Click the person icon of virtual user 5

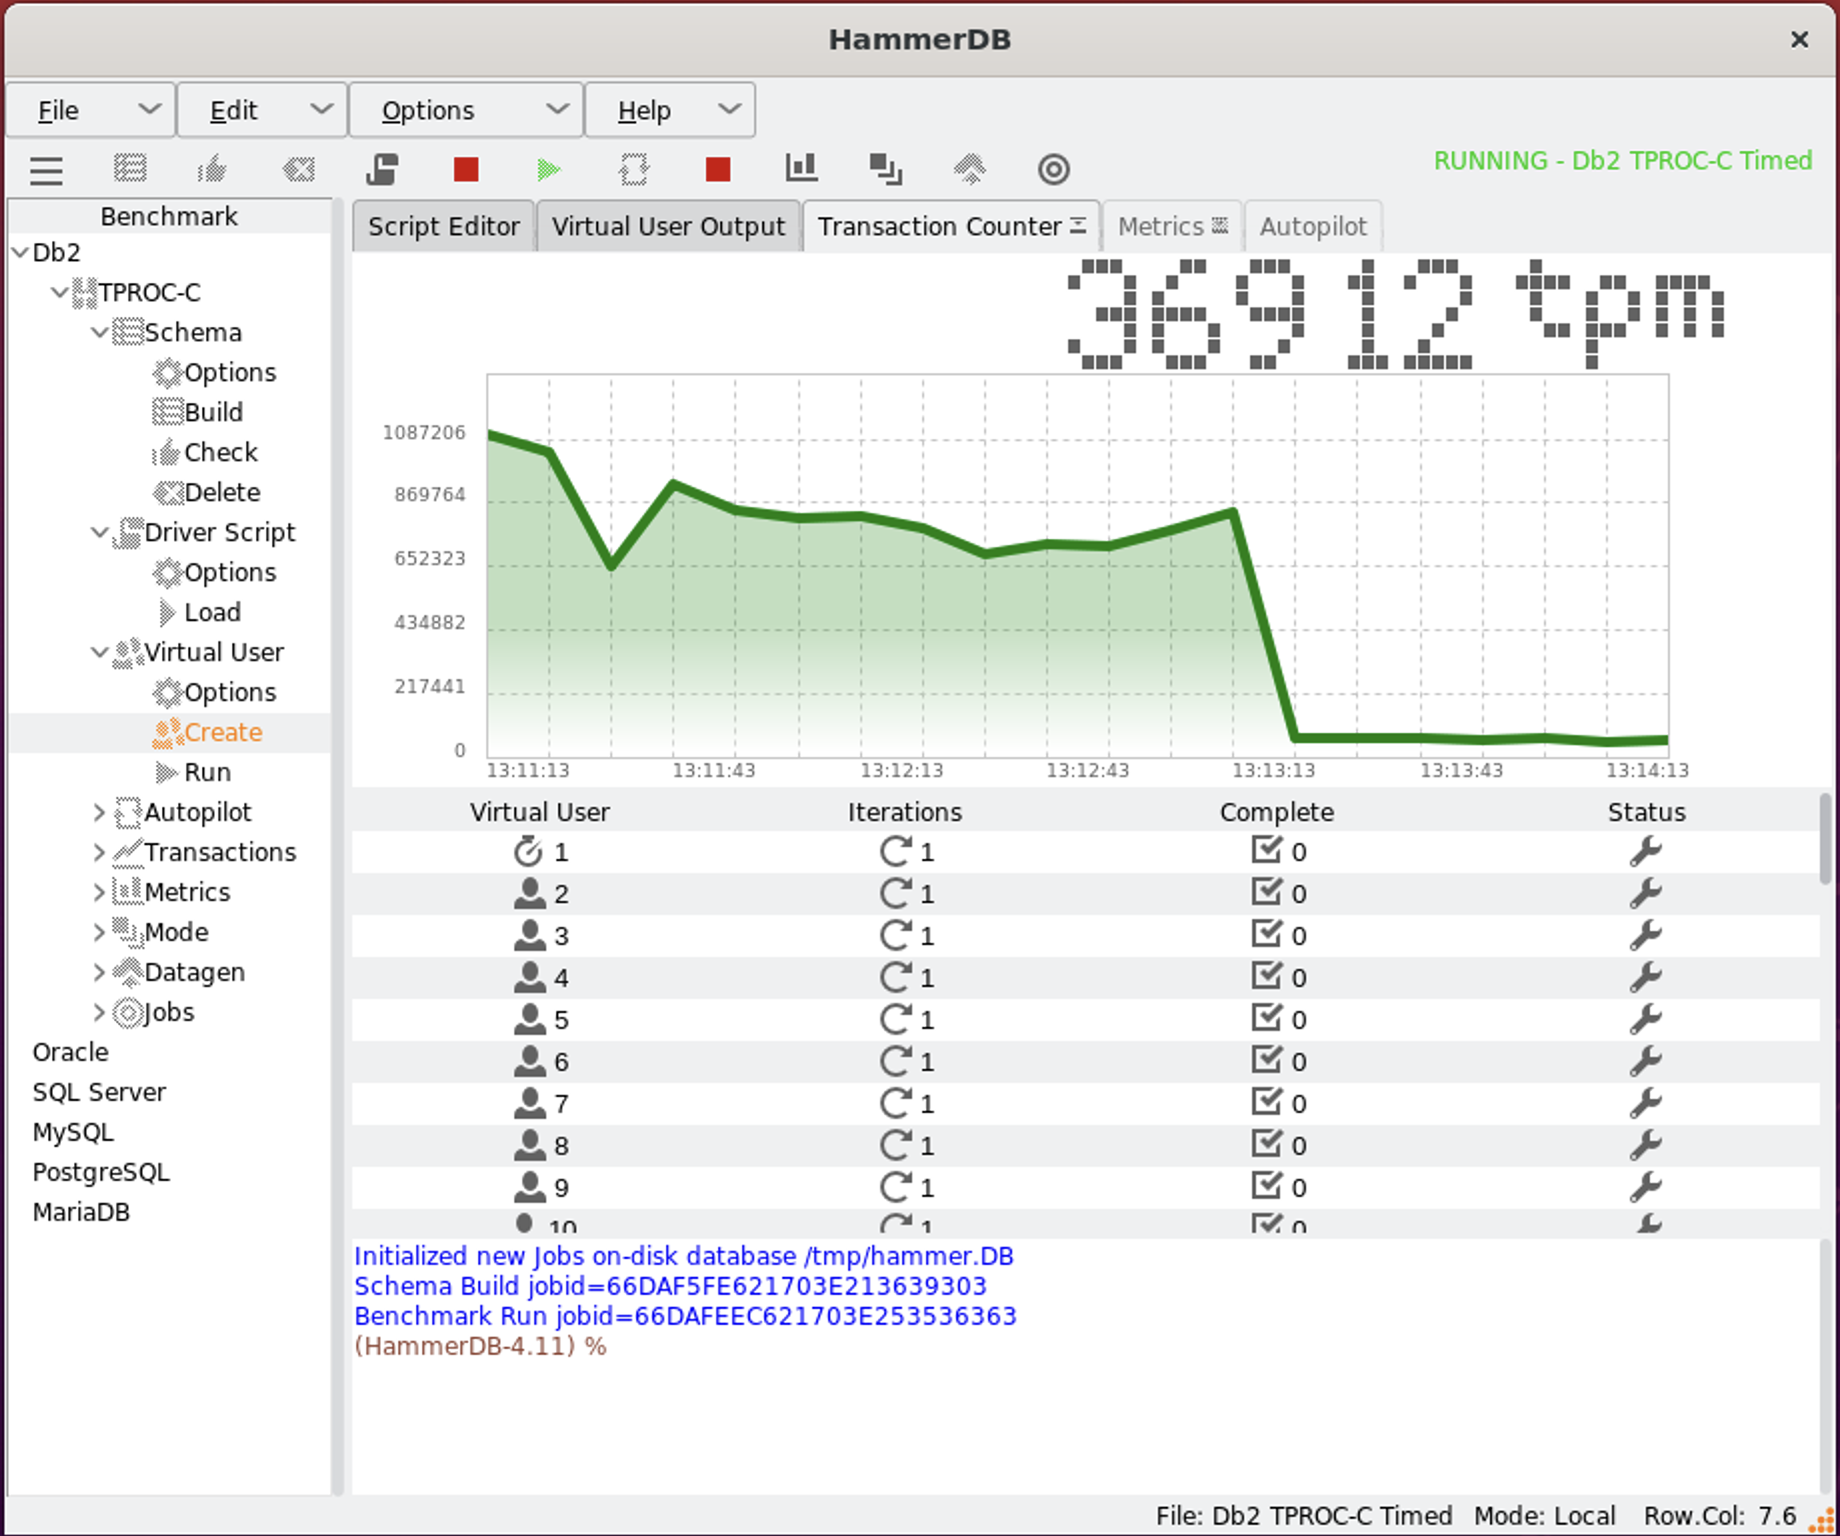(x=529, y=1019)
